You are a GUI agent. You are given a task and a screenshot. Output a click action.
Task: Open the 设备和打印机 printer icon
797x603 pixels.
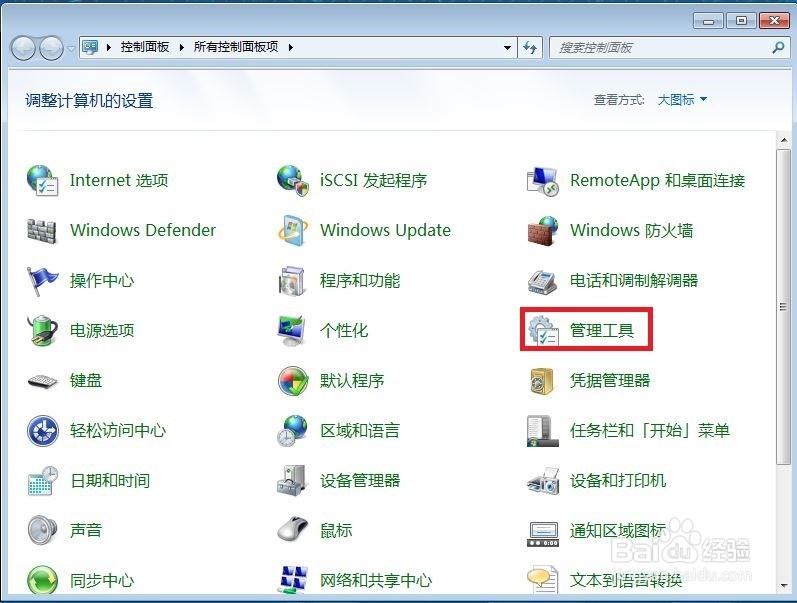(x=543, y=480)
